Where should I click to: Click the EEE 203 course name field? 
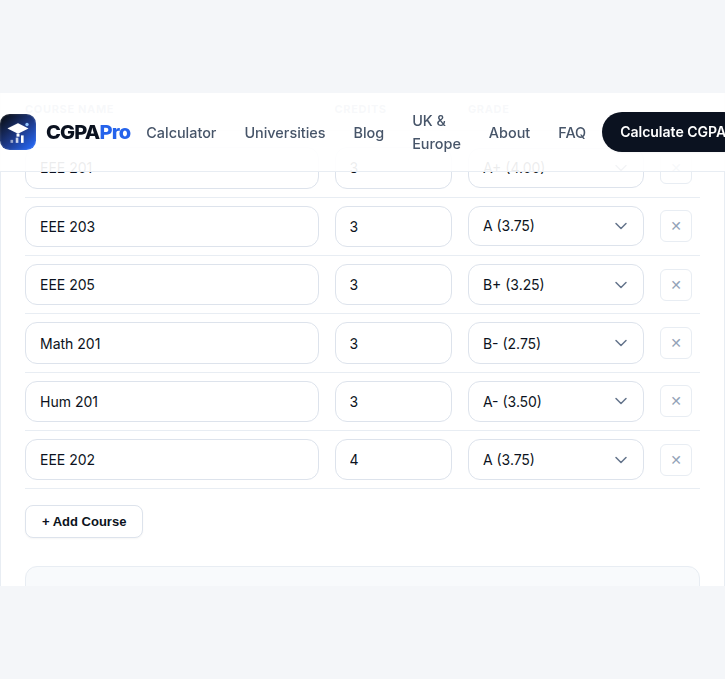(172, 226)
